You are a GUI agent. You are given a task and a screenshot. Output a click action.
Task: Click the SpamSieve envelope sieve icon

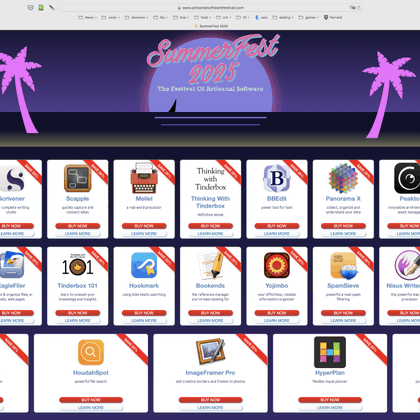343,265
